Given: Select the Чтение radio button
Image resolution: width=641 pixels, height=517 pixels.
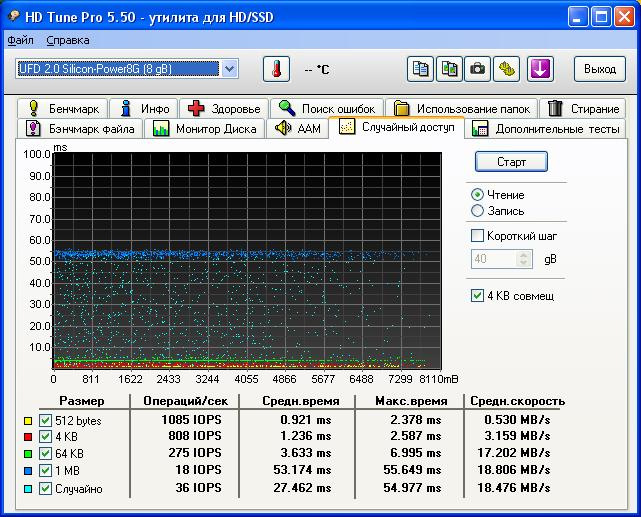Looking at the screenshot, I should (477, 195).
